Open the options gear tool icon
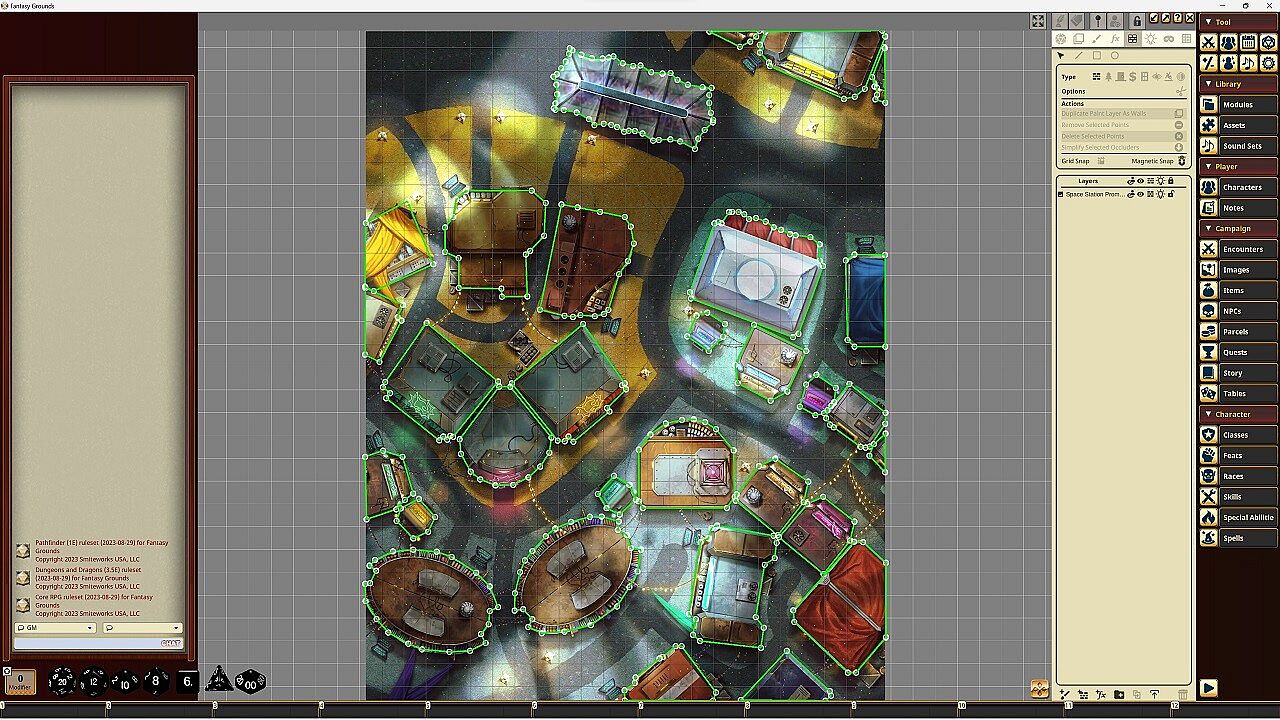Image resolution: width=1280 pixels, height=720 pixels. click(1268, 63)
